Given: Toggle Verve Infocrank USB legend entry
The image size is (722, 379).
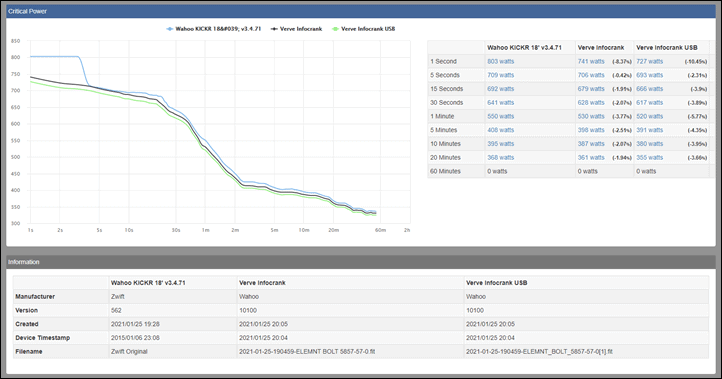Looking at the screenshot, I should 363,29.
